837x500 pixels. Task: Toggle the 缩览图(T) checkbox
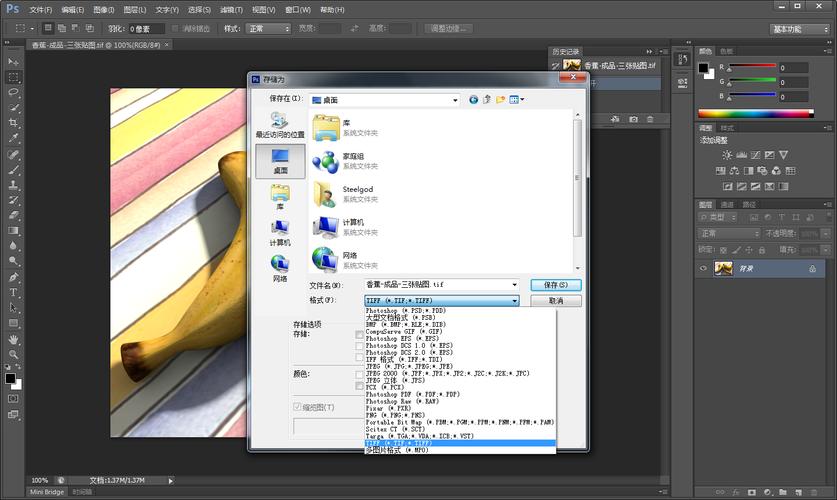point(297,407)
